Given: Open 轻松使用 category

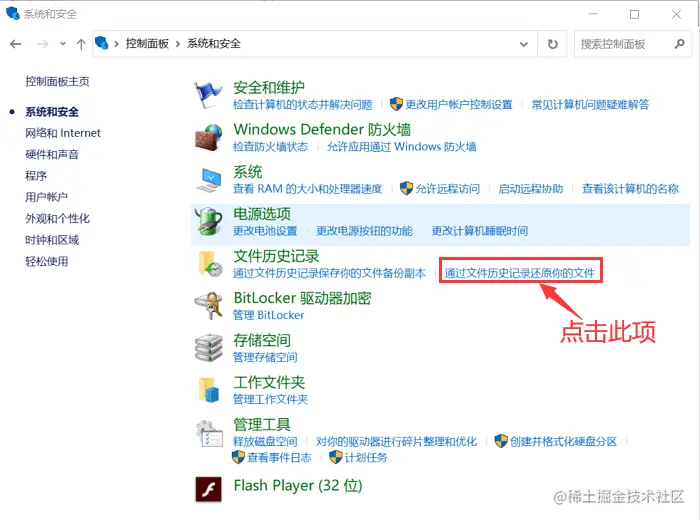Looking at the screenshot, I should [x=46, y=261].
